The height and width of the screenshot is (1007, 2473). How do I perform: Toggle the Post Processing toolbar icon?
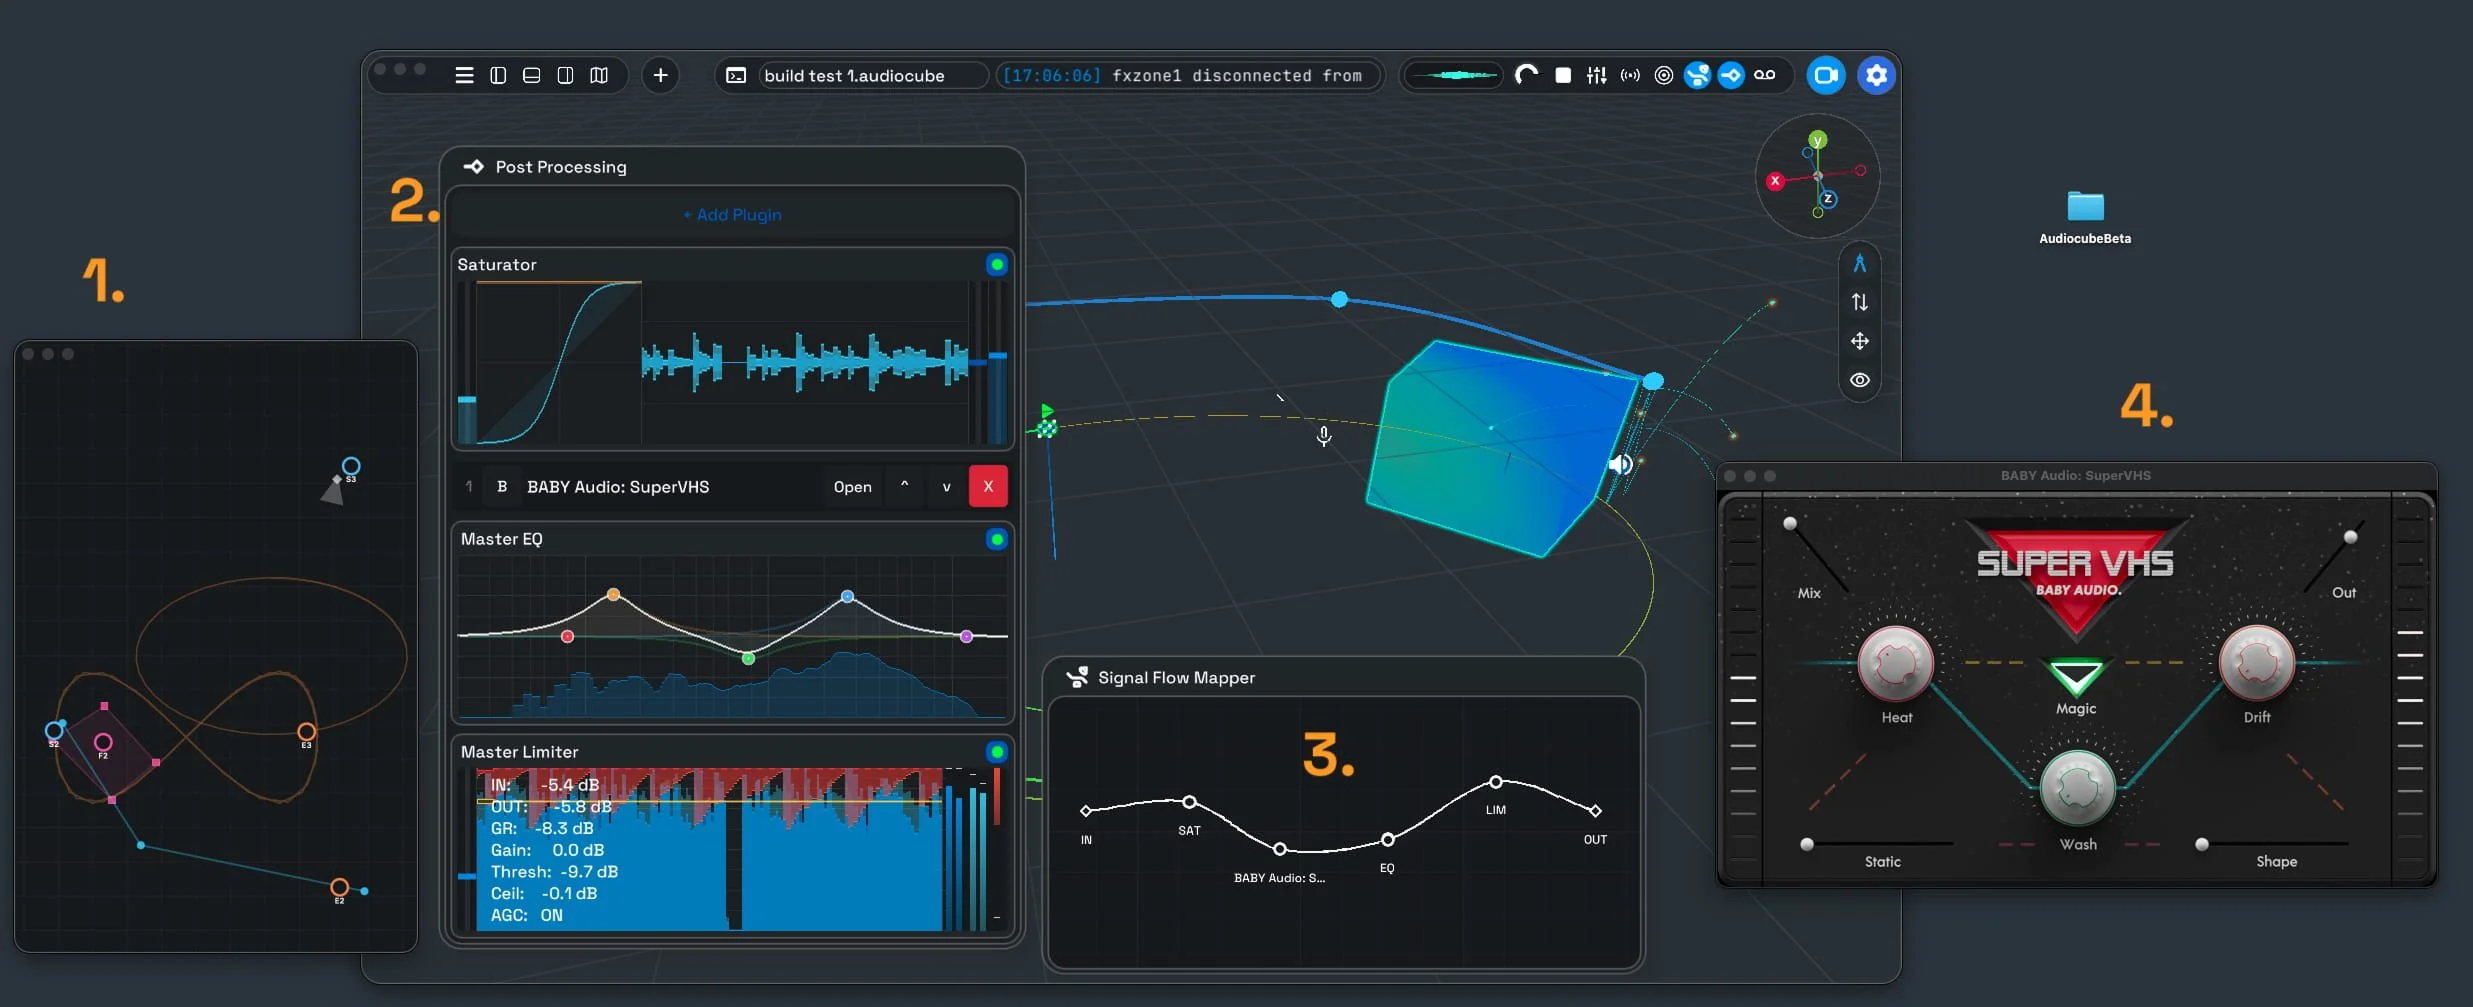pos(1731,75)
